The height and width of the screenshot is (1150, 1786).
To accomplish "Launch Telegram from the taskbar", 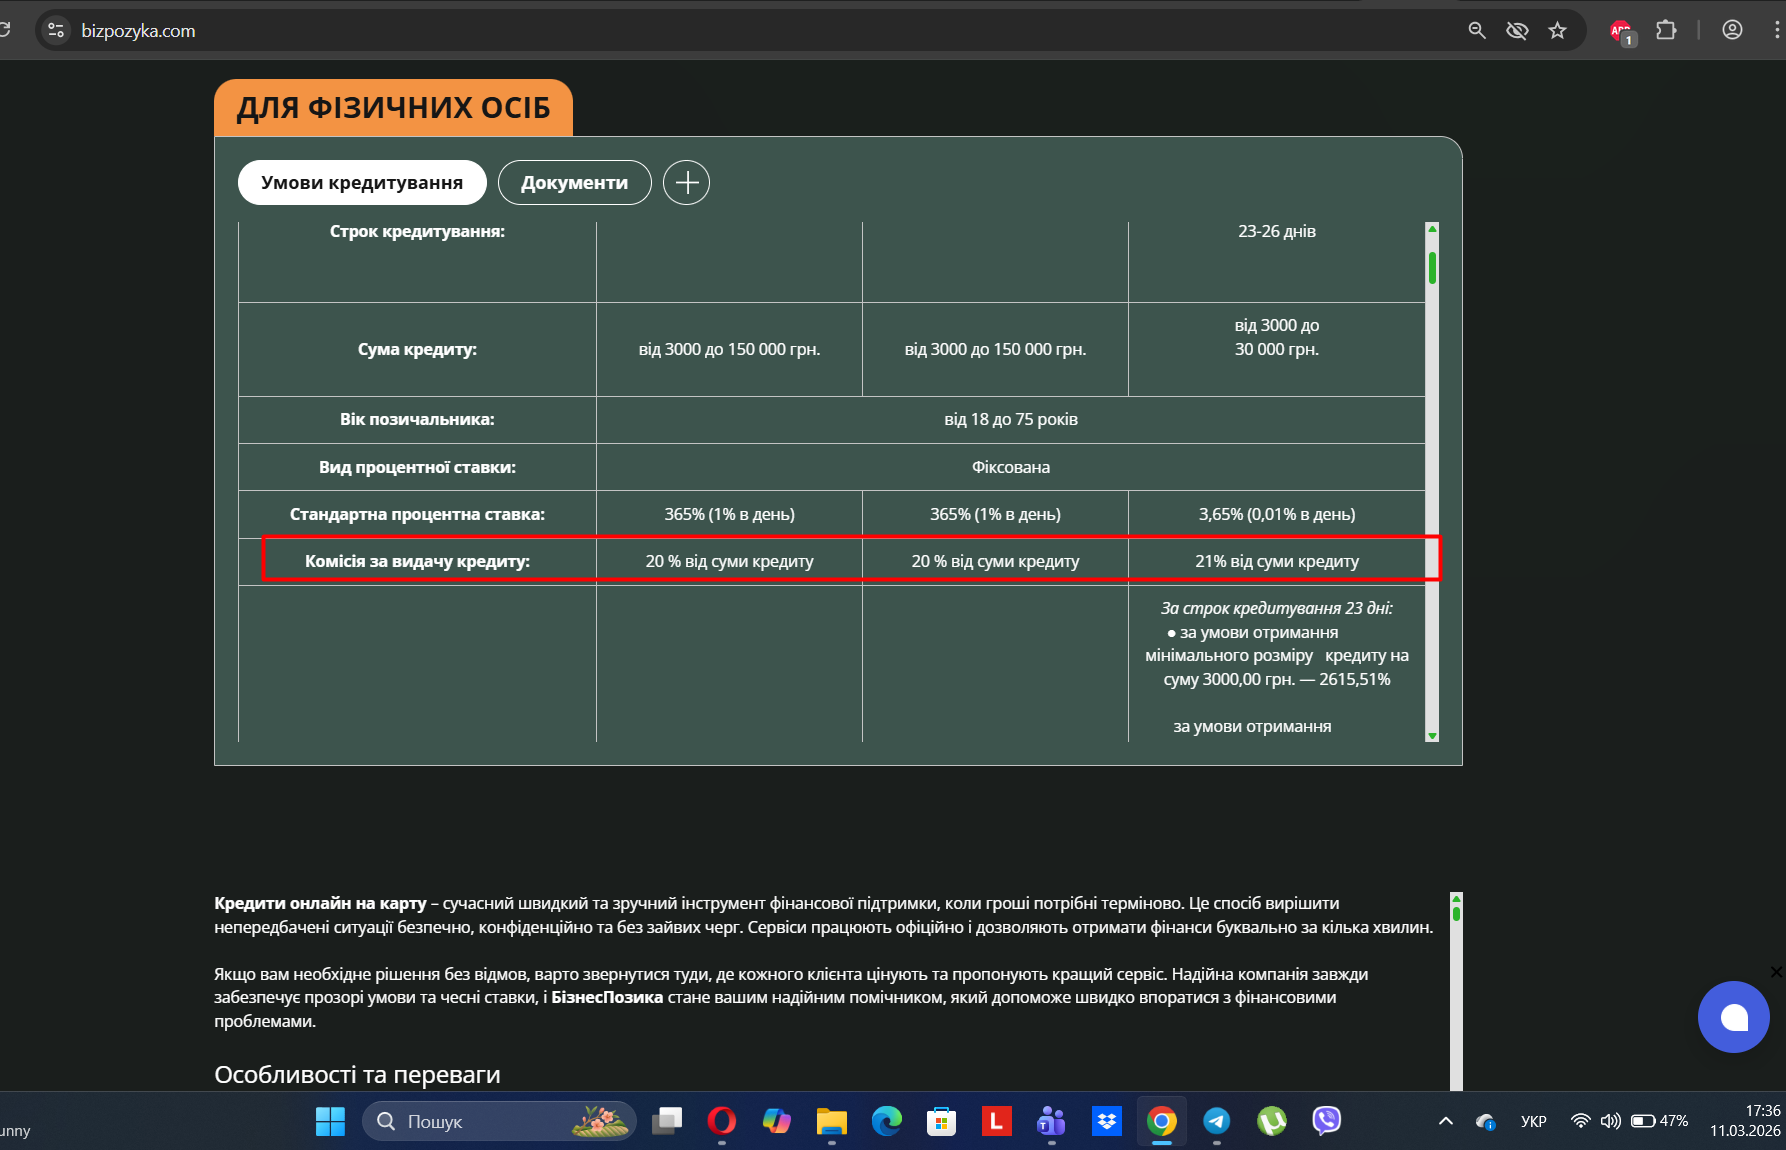I will (1216, 1121).
